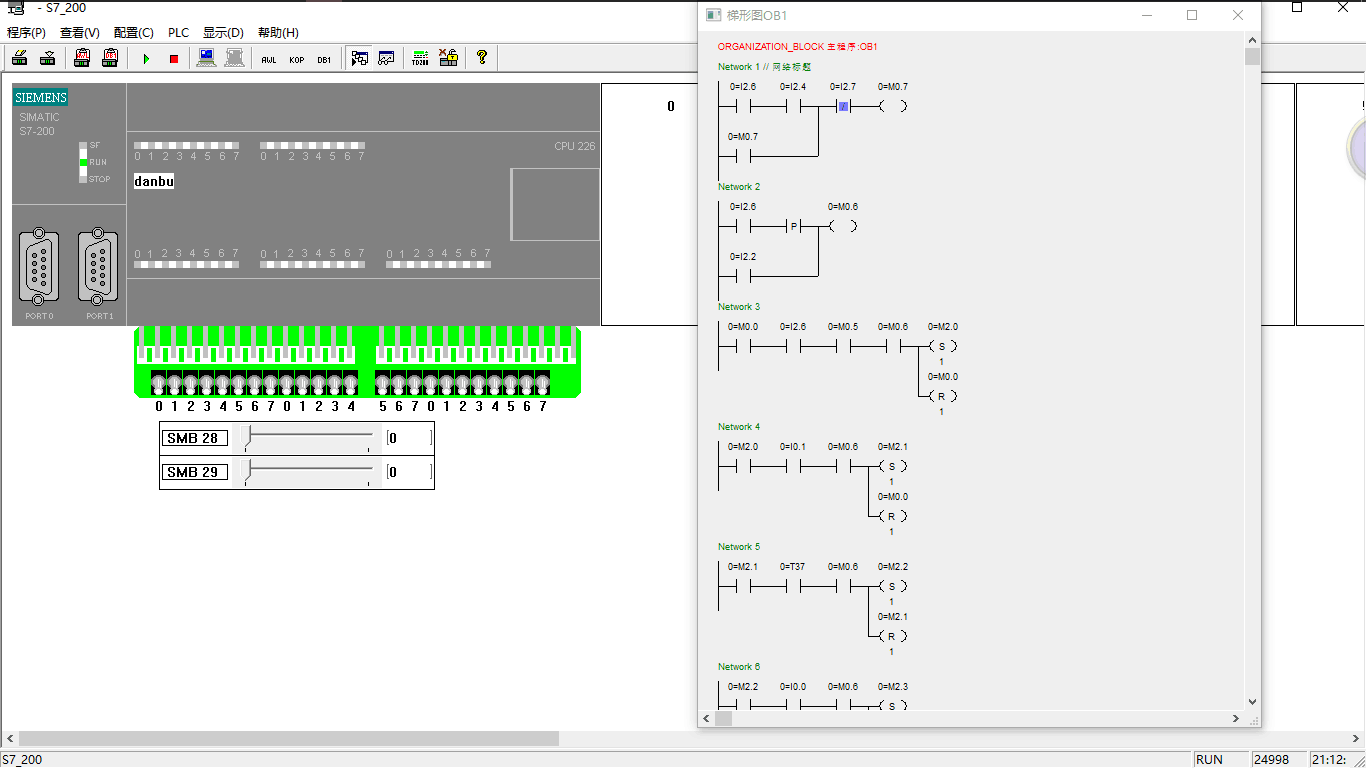The height and width of the screenshot is (768, 1366).
Task: Click the program status chart toolbar icon
Action: [x=360, y=58]
